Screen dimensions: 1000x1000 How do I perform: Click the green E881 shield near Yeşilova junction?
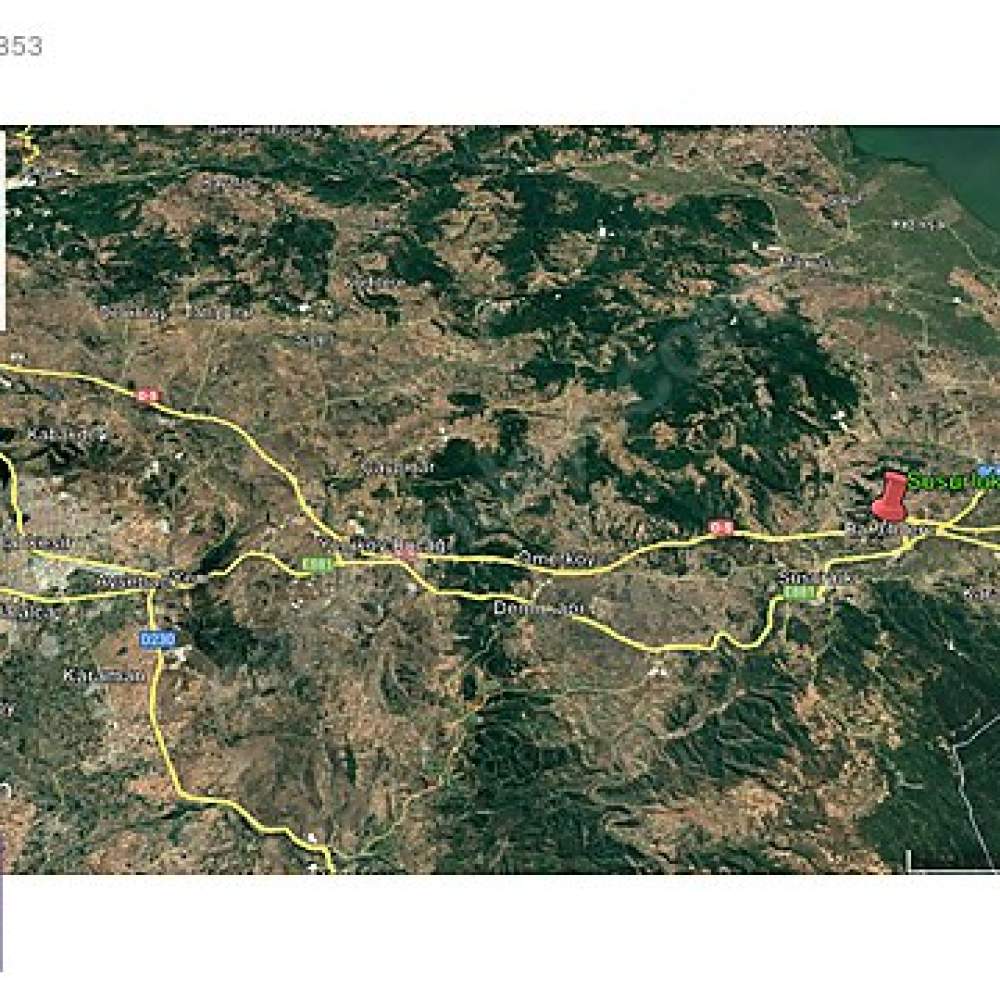coord(317,565)
